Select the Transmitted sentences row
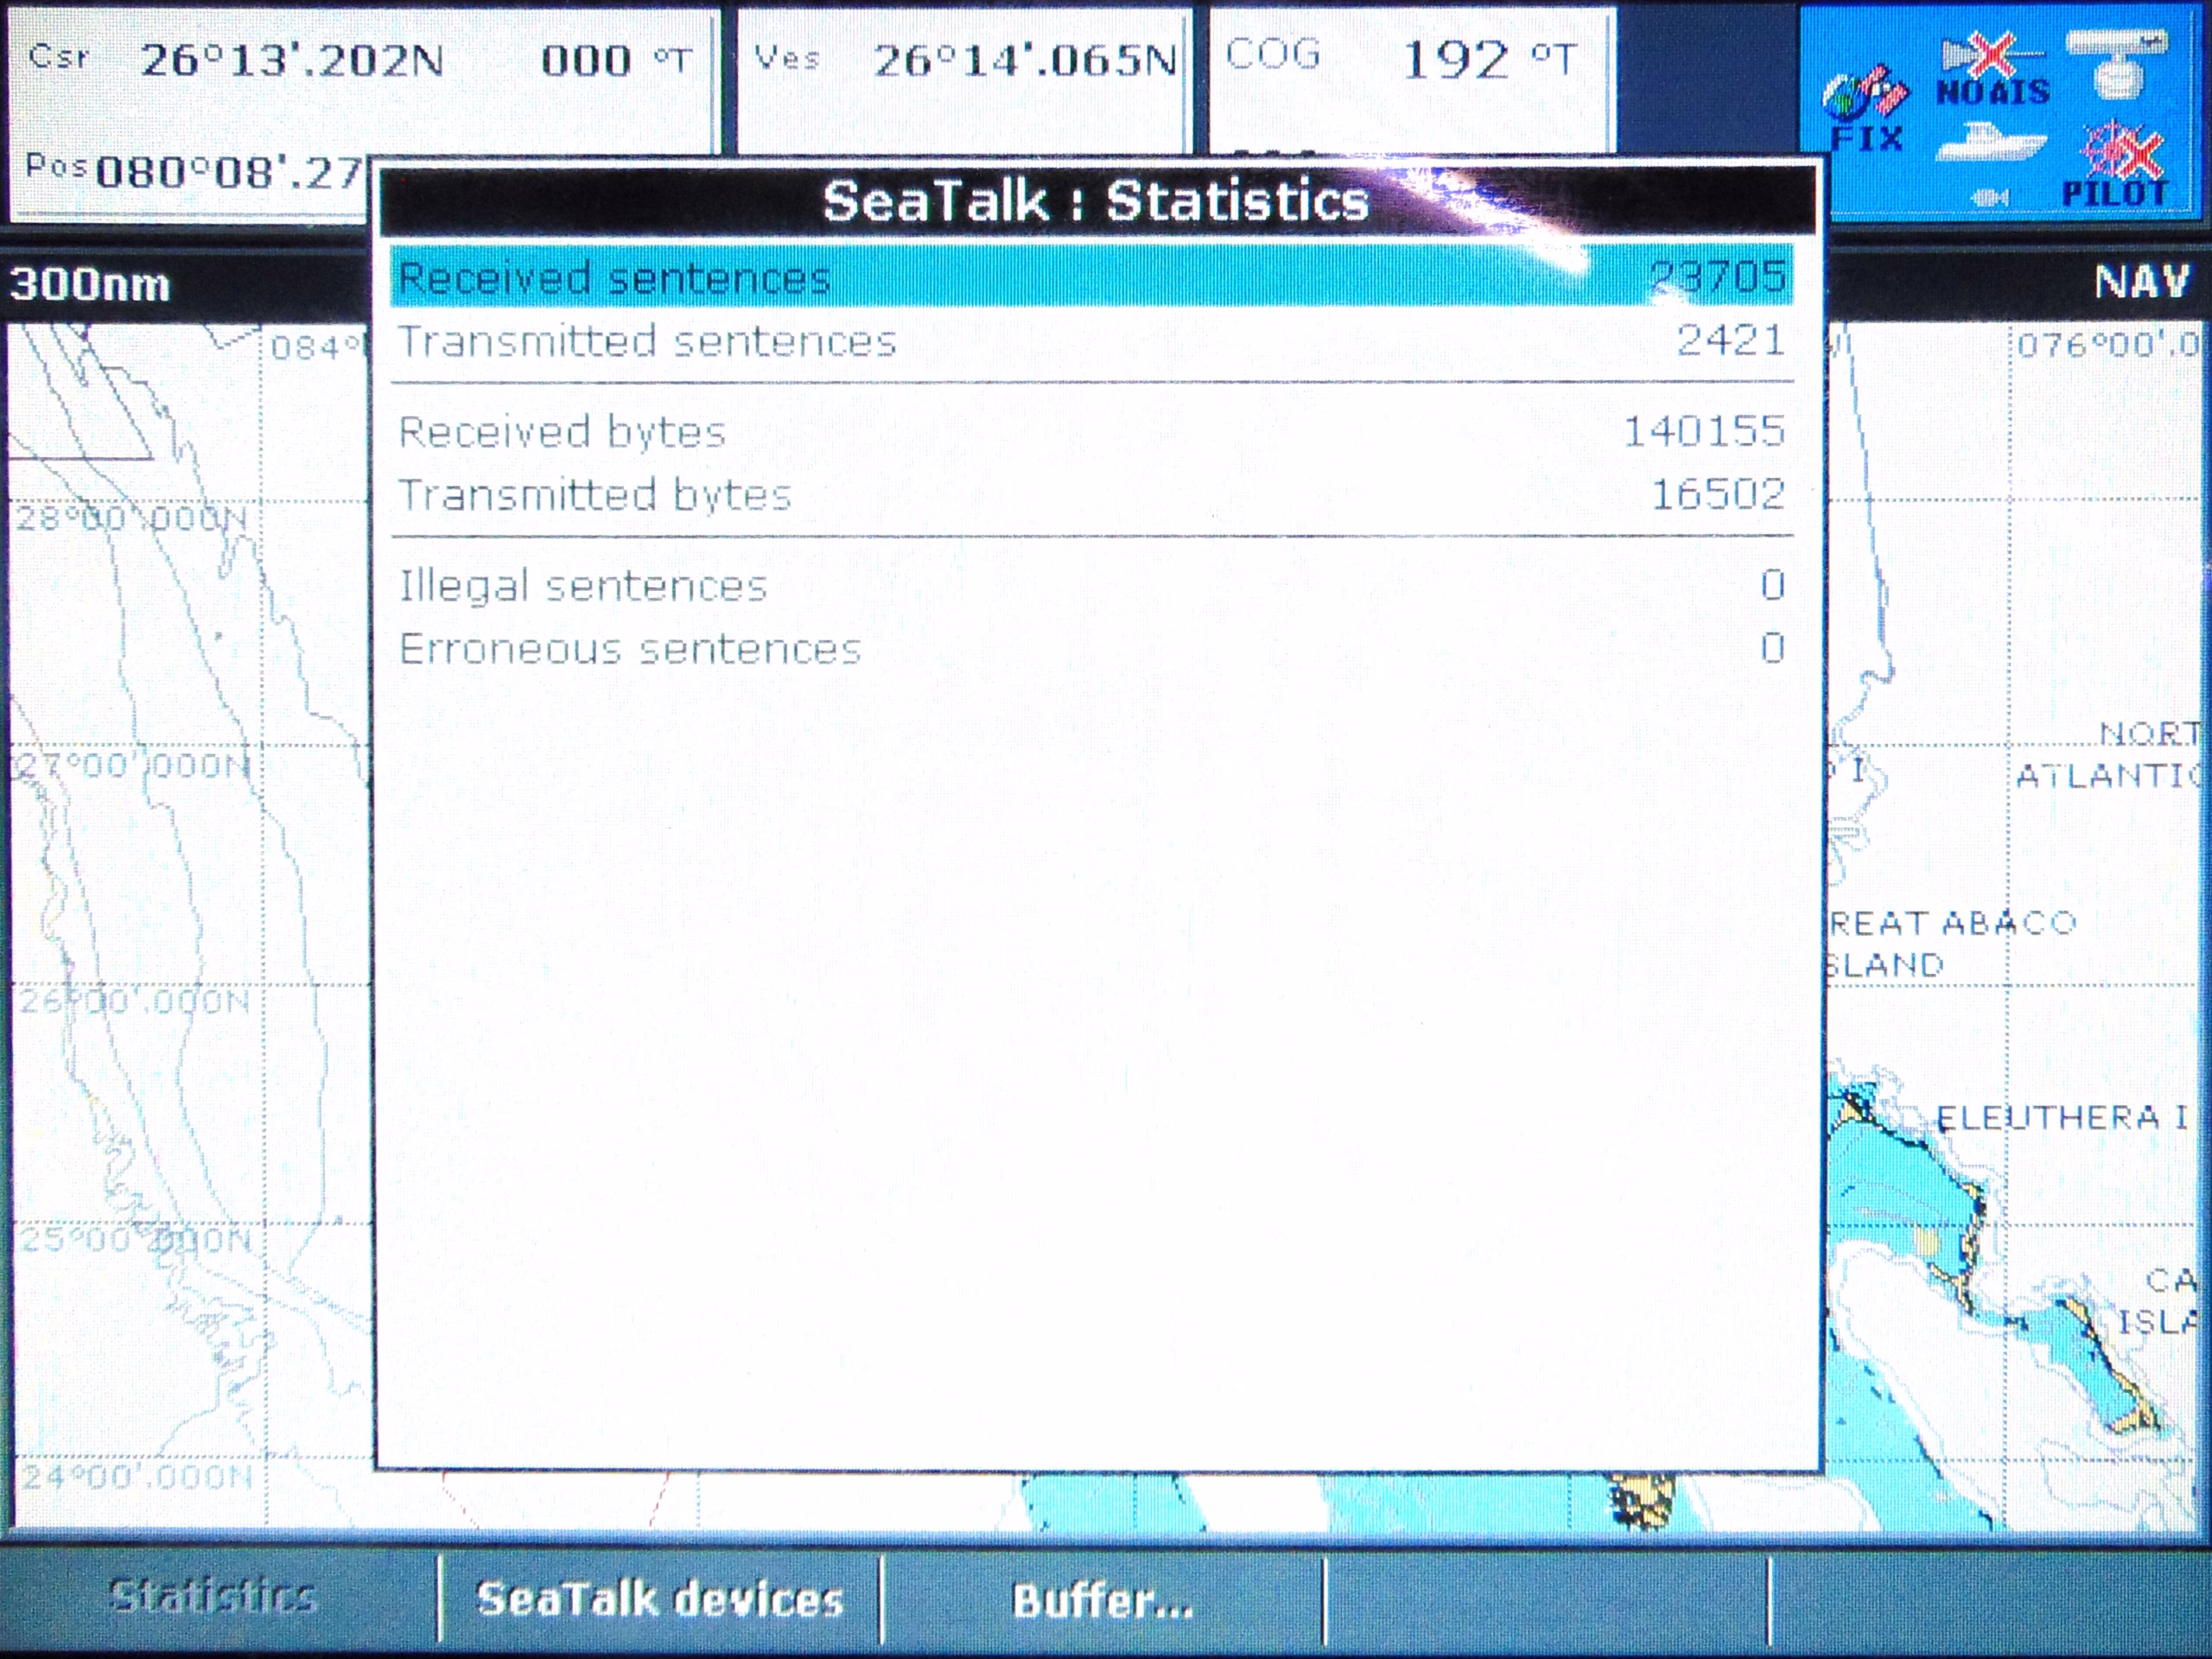Viewport: 2212px width, 1659px height. point(1091,341)
